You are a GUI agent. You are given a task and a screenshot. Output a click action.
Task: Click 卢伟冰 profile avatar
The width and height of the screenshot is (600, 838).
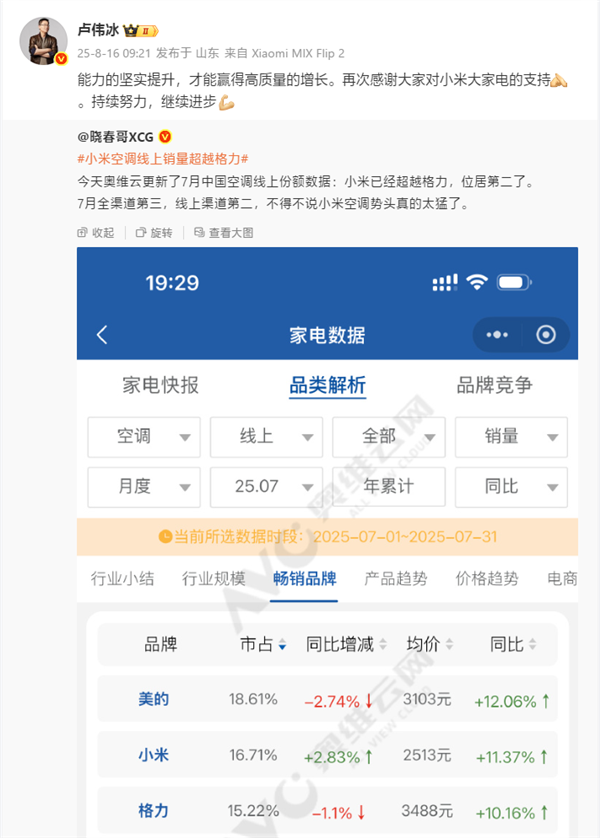click(x=43, y=41)
